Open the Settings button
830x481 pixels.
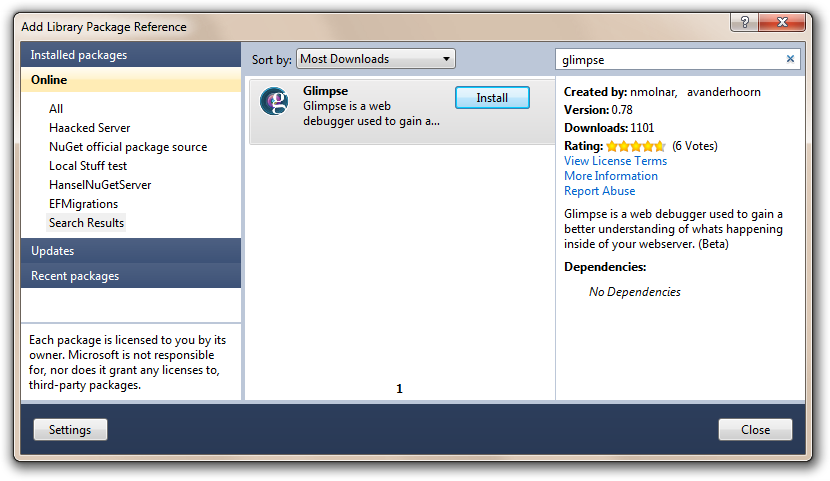click(x=70, y=430)
